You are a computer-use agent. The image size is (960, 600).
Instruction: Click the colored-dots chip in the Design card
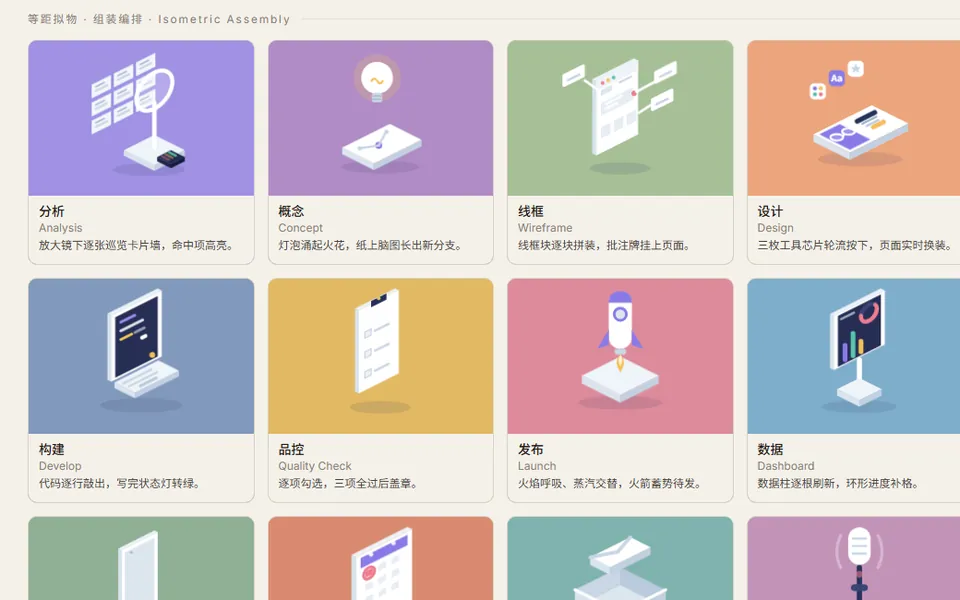click(817, 92)
